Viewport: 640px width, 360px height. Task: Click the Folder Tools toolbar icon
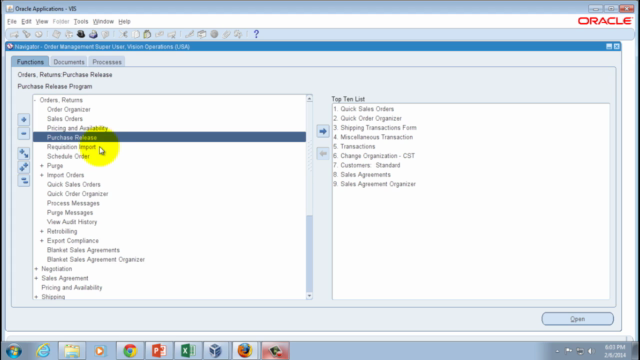tap(238, 34)
